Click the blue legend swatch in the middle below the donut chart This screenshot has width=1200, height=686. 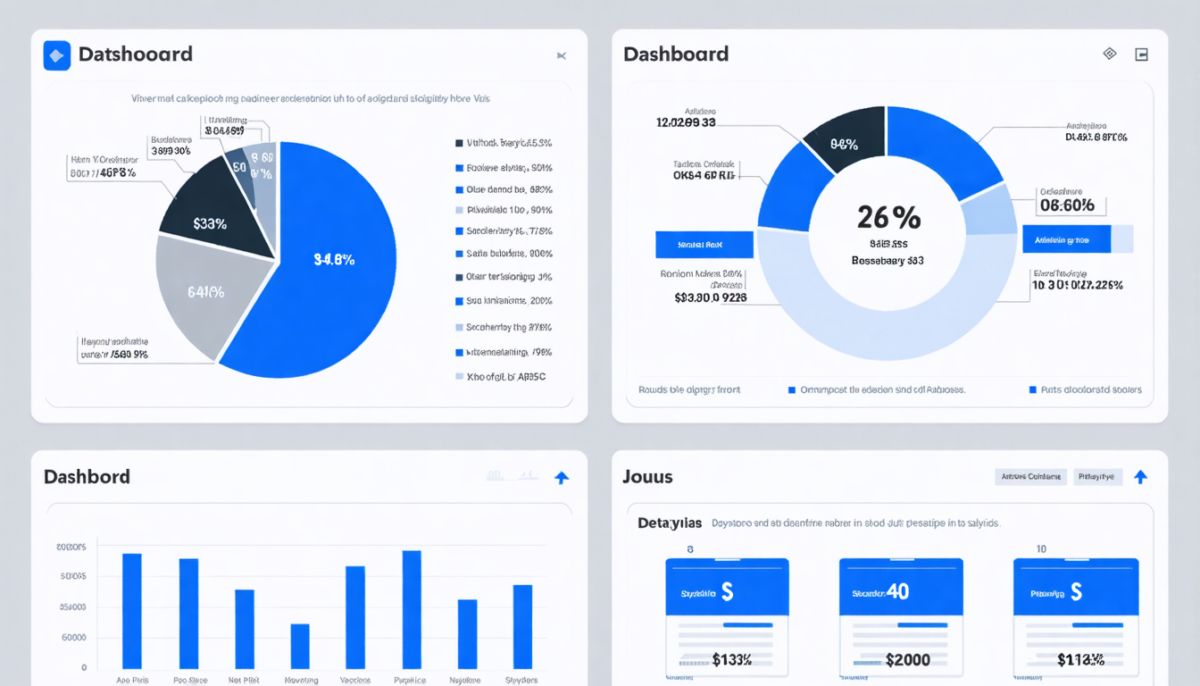point(792,390)
